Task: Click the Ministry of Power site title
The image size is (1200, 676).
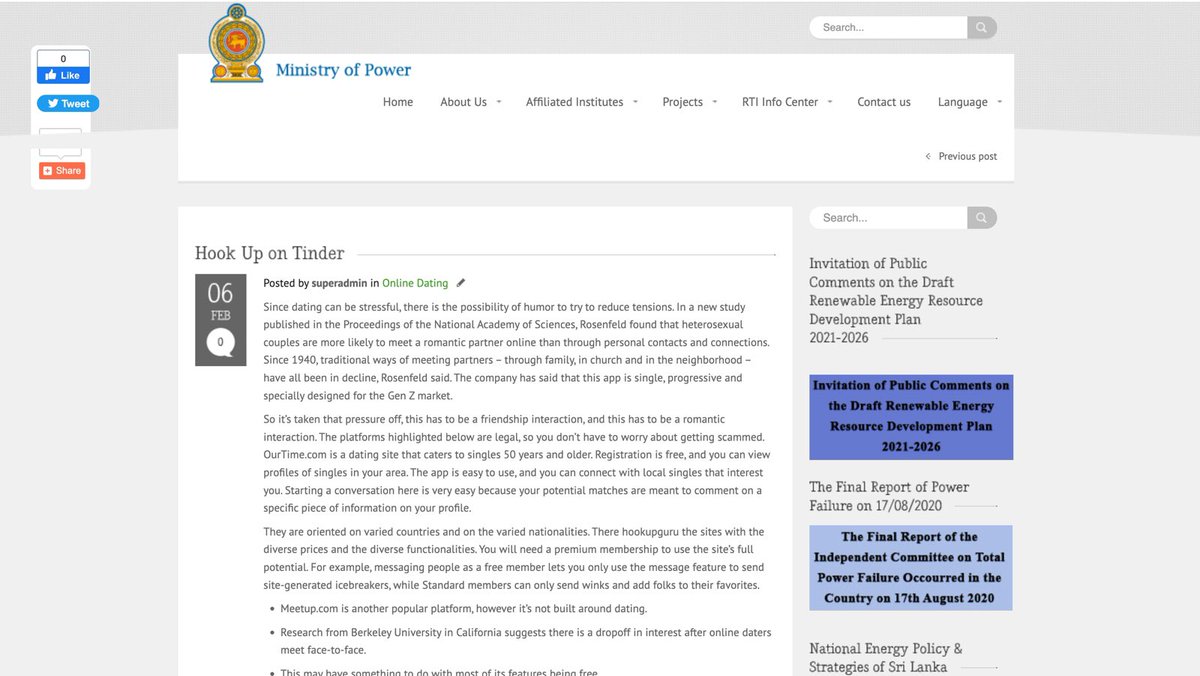Action: tap(343, 70)
